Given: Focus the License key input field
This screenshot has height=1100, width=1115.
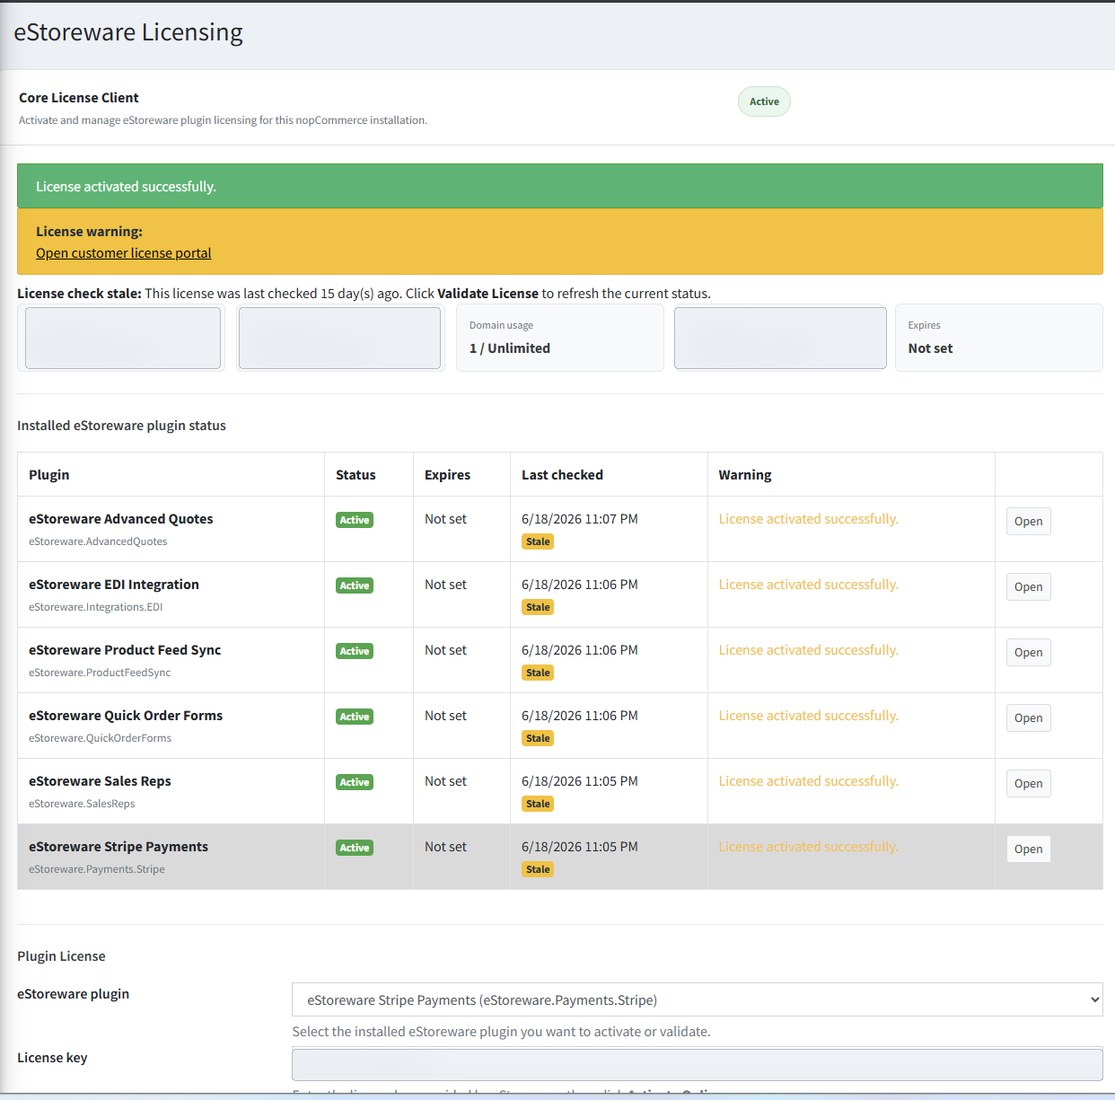Looking at the screenshot, I should coord(697,1064).
